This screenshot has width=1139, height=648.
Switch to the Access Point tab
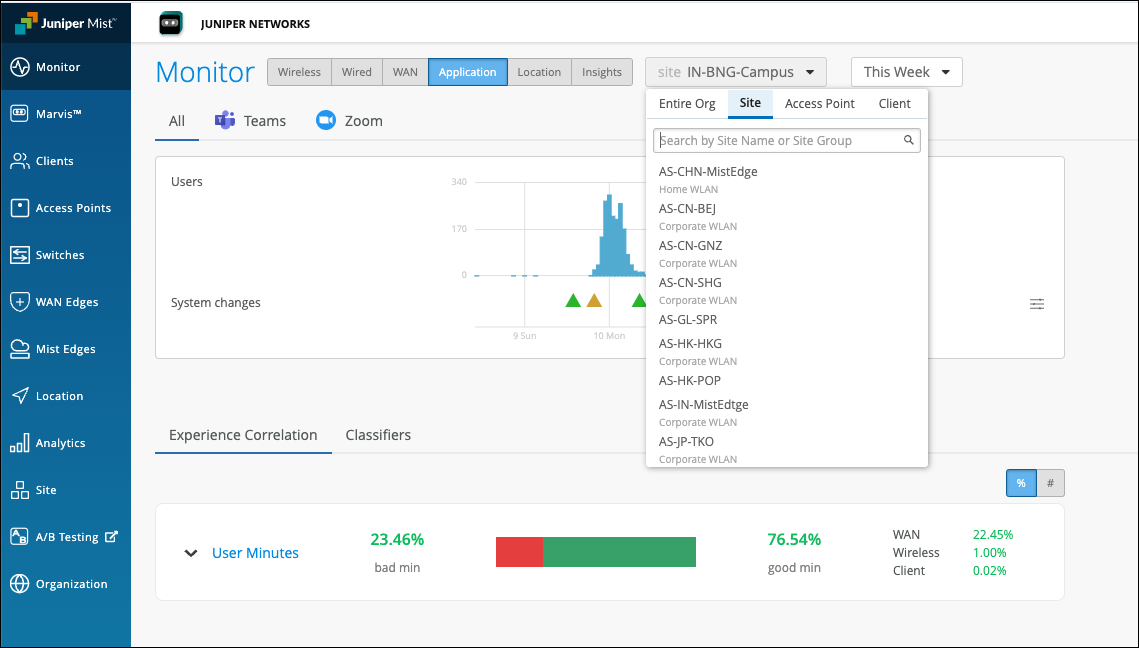[819, 103]
